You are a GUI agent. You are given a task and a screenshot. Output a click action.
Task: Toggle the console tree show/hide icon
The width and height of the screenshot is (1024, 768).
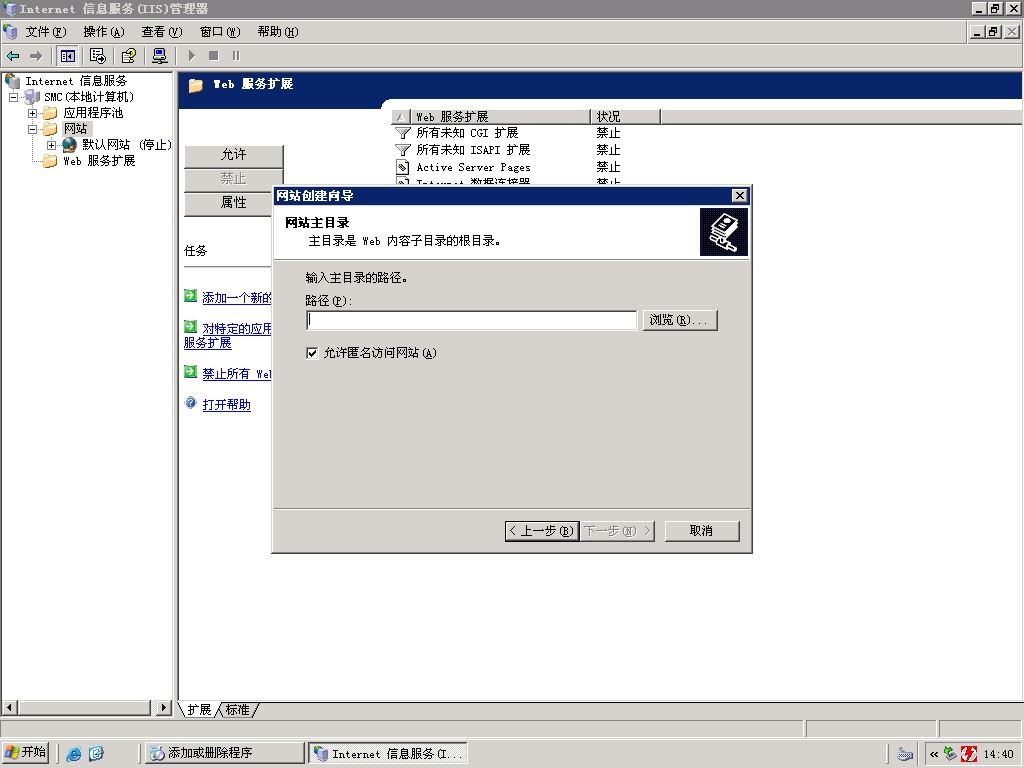click(x=67, y=56)
